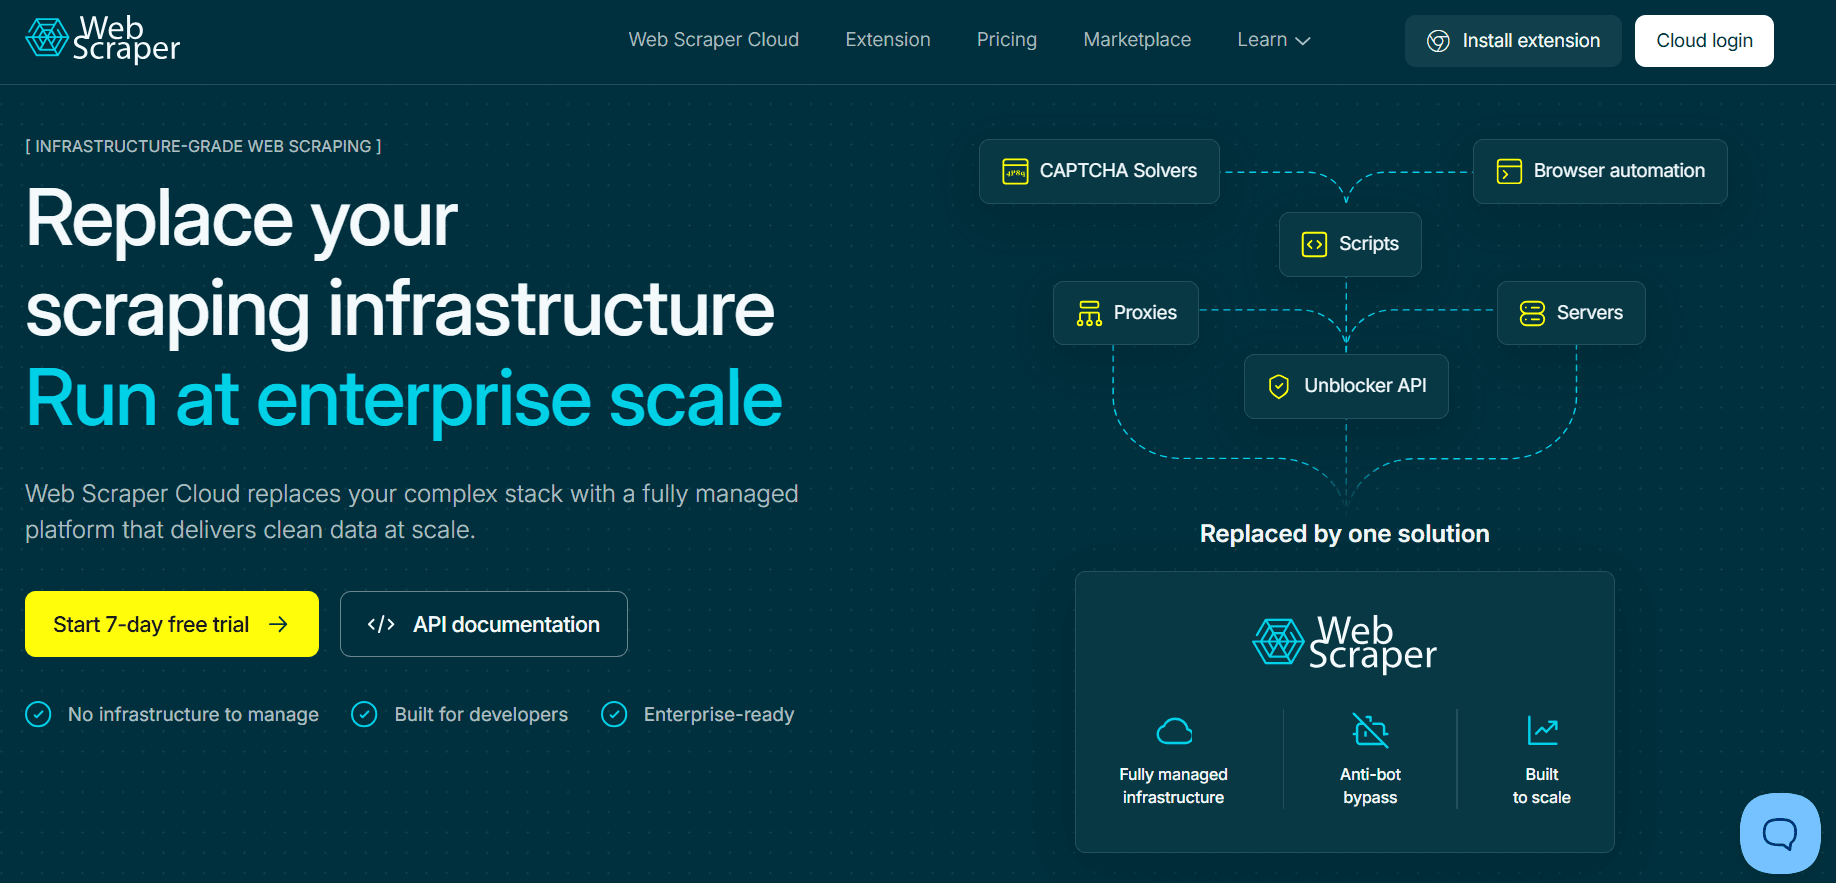Click the 'Fully managed infrastructure' text
Screen dimensions: 1836x883
(1173, 786)
